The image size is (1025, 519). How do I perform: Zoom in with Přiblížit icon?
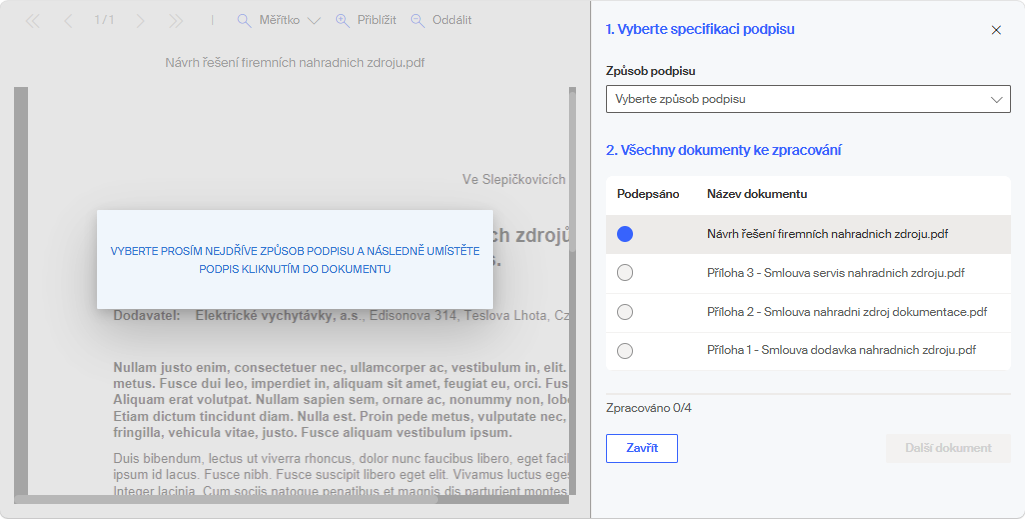pyautogui.click(x=343, y=20)
